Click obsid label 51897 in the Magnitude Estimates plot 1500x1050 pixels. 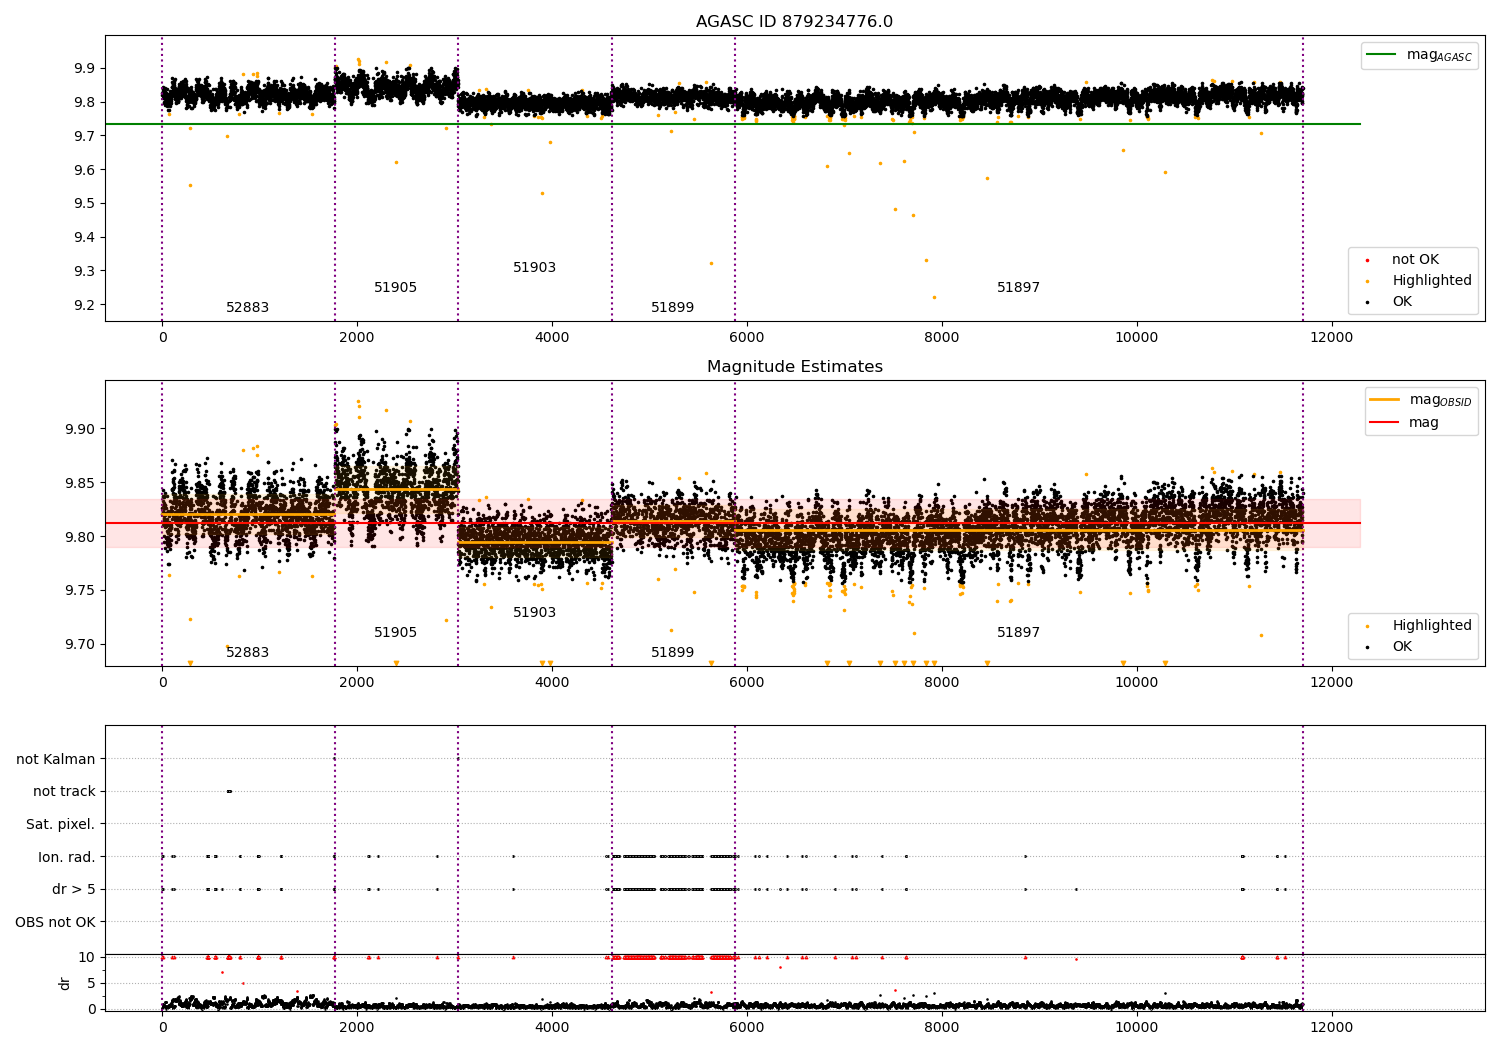point(1018,633)
